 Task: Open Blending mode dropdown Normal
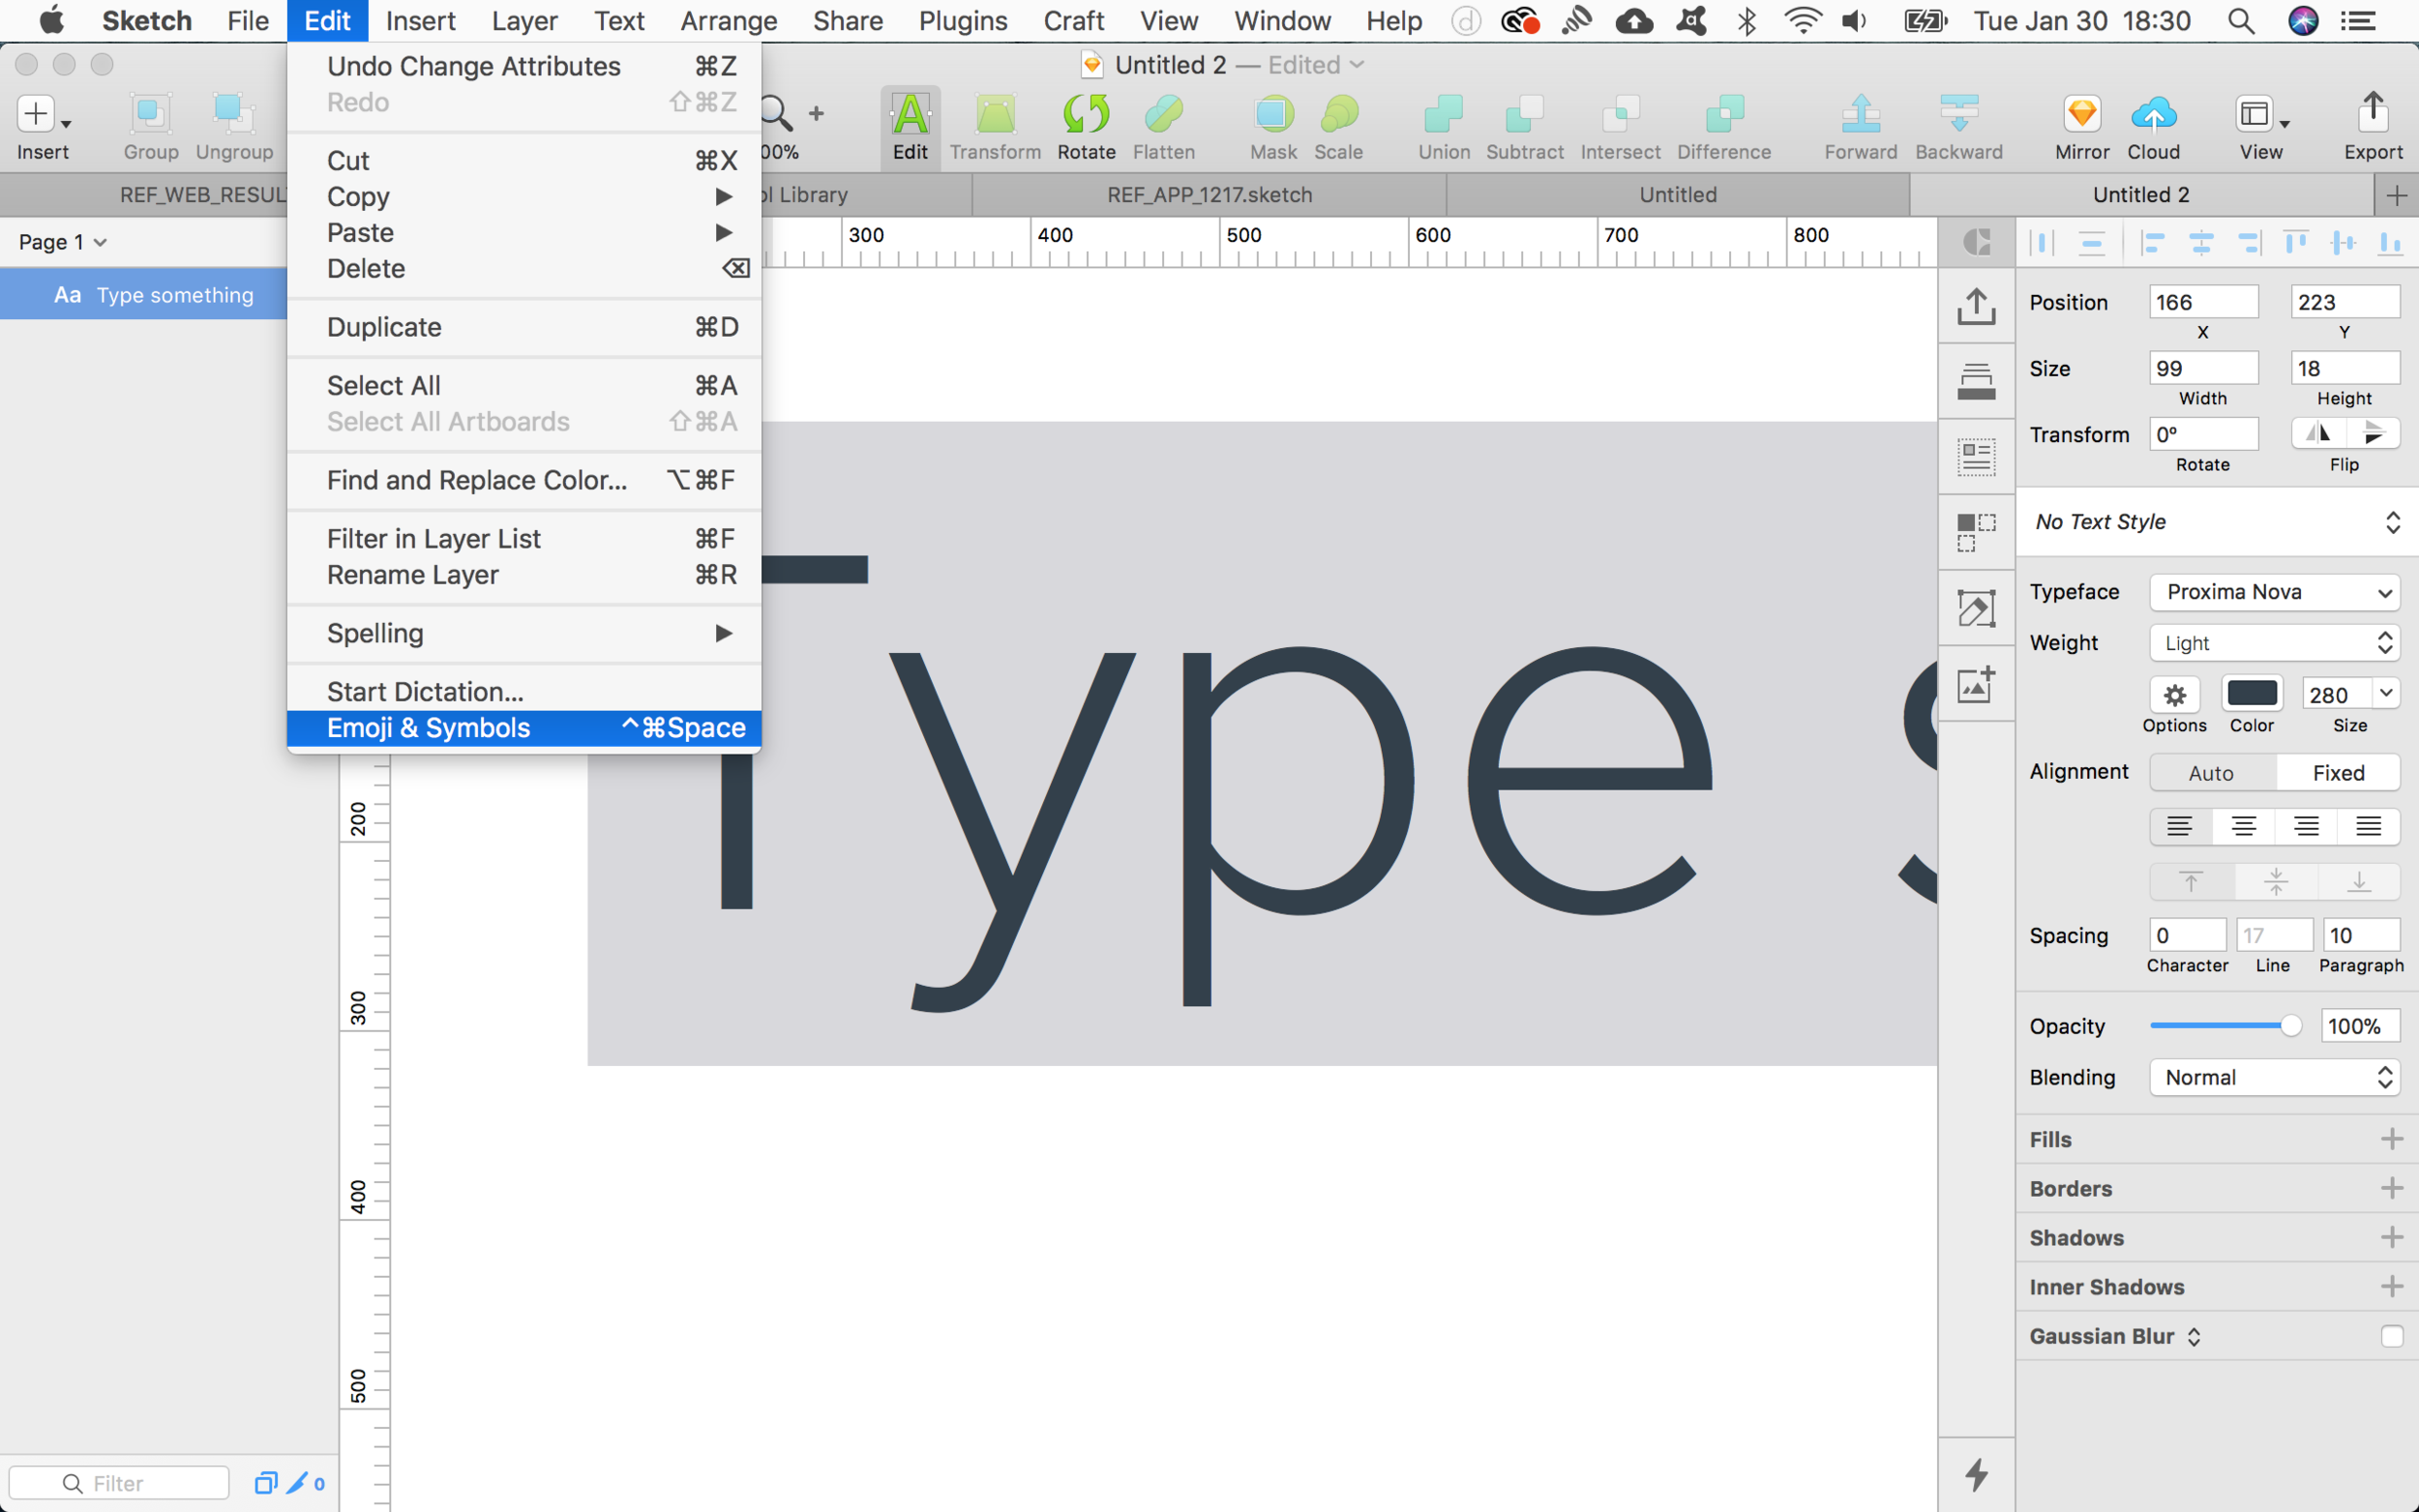tap(2274, 1077)
